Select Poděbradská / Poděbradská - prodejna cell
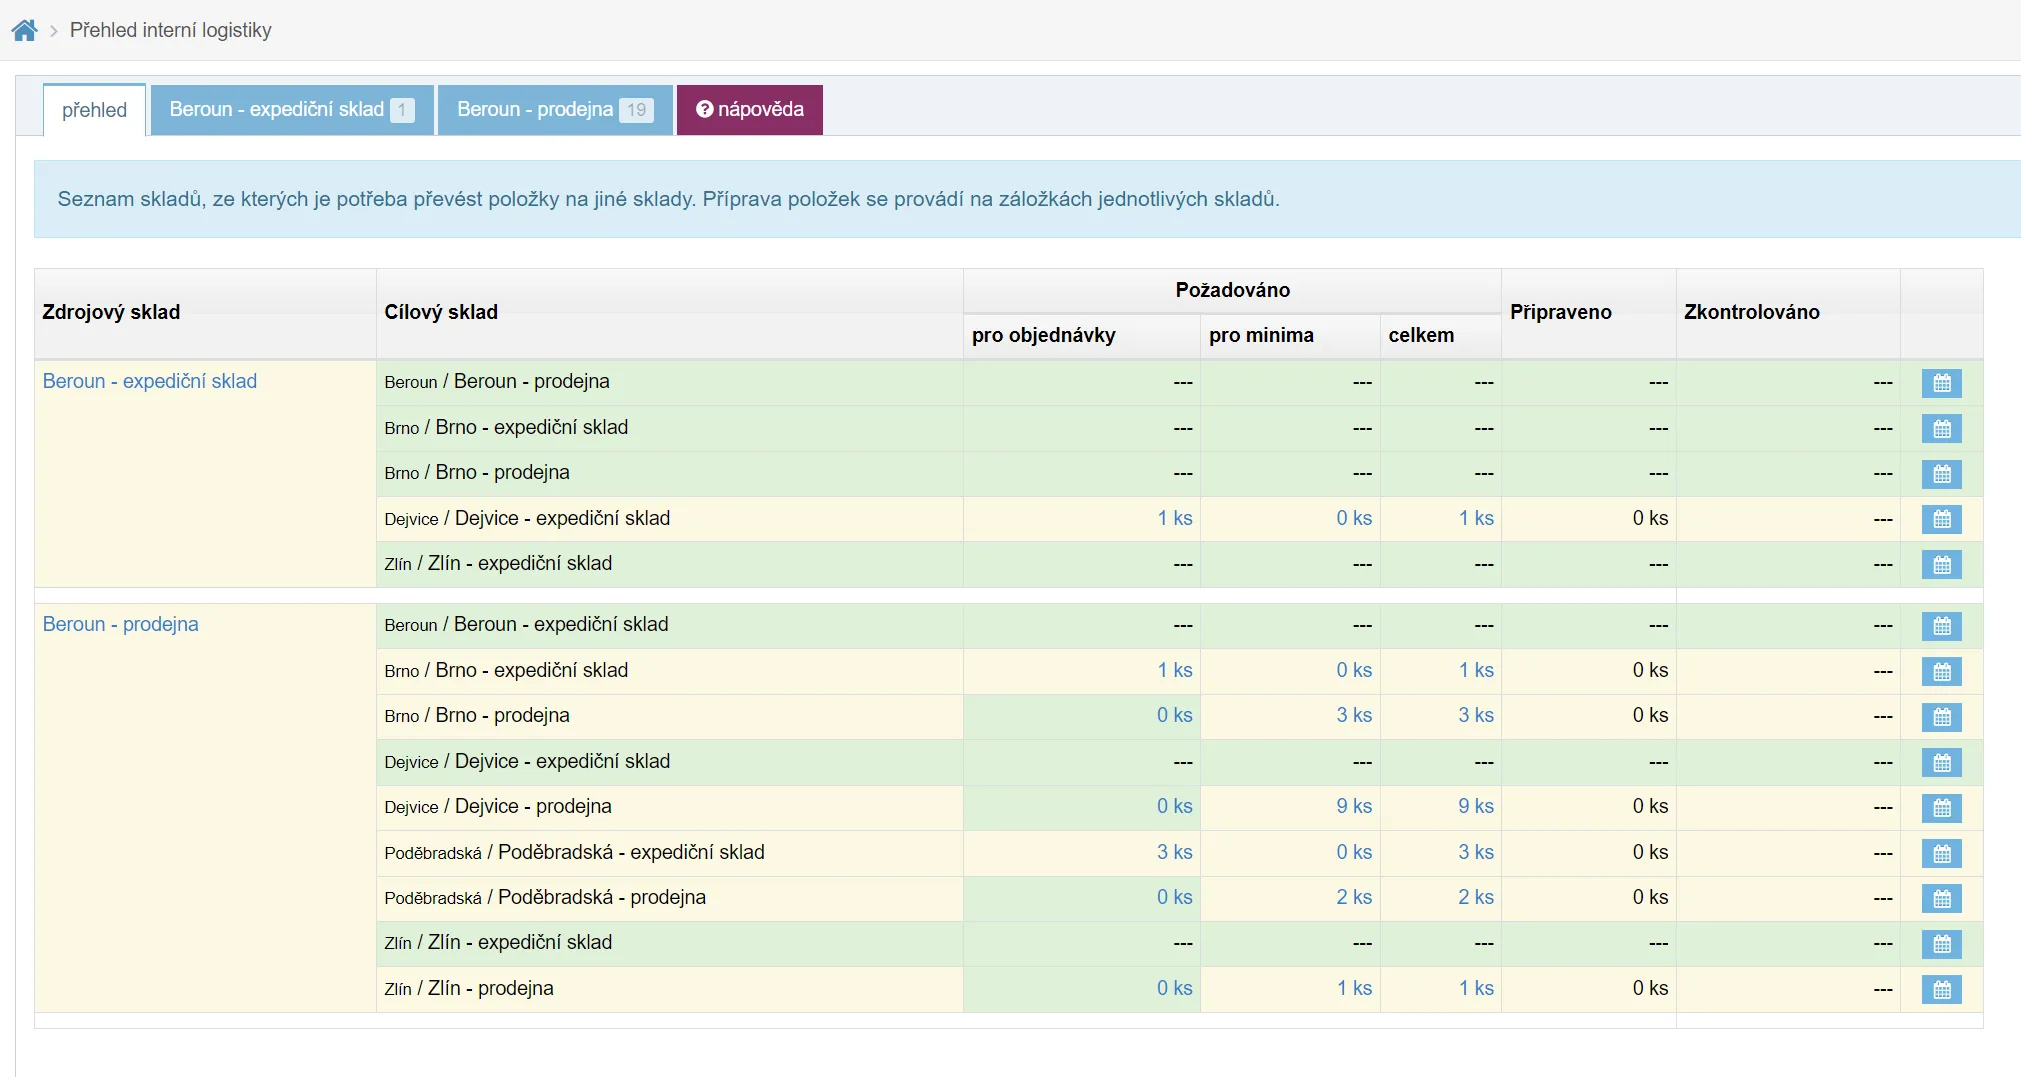The image size is (2021, 1077). (x=670, y=898)
